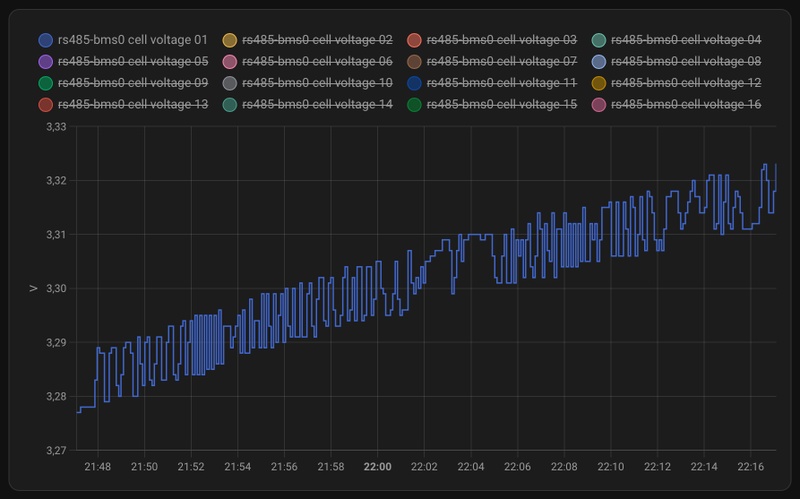Click the 21:48 time axis label

pos(97,466)
